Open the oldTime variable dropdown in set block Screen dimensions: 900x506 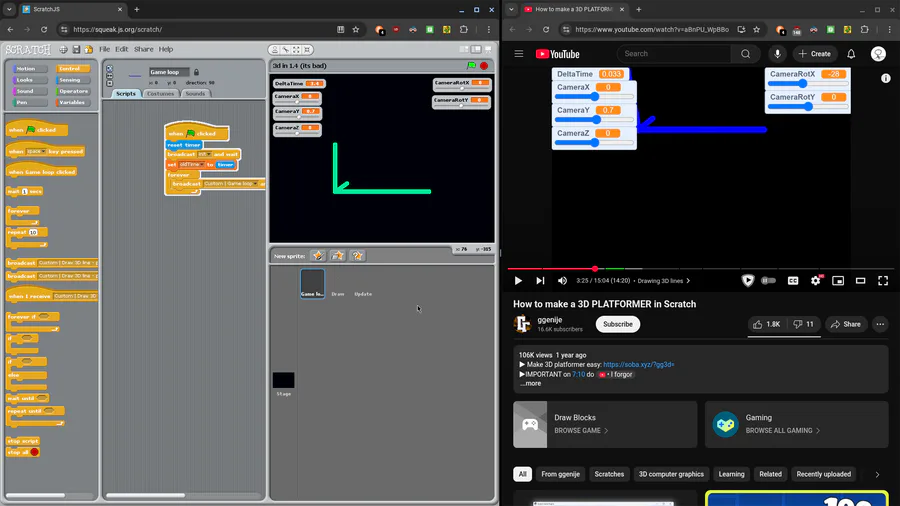(x=192, y=165)
